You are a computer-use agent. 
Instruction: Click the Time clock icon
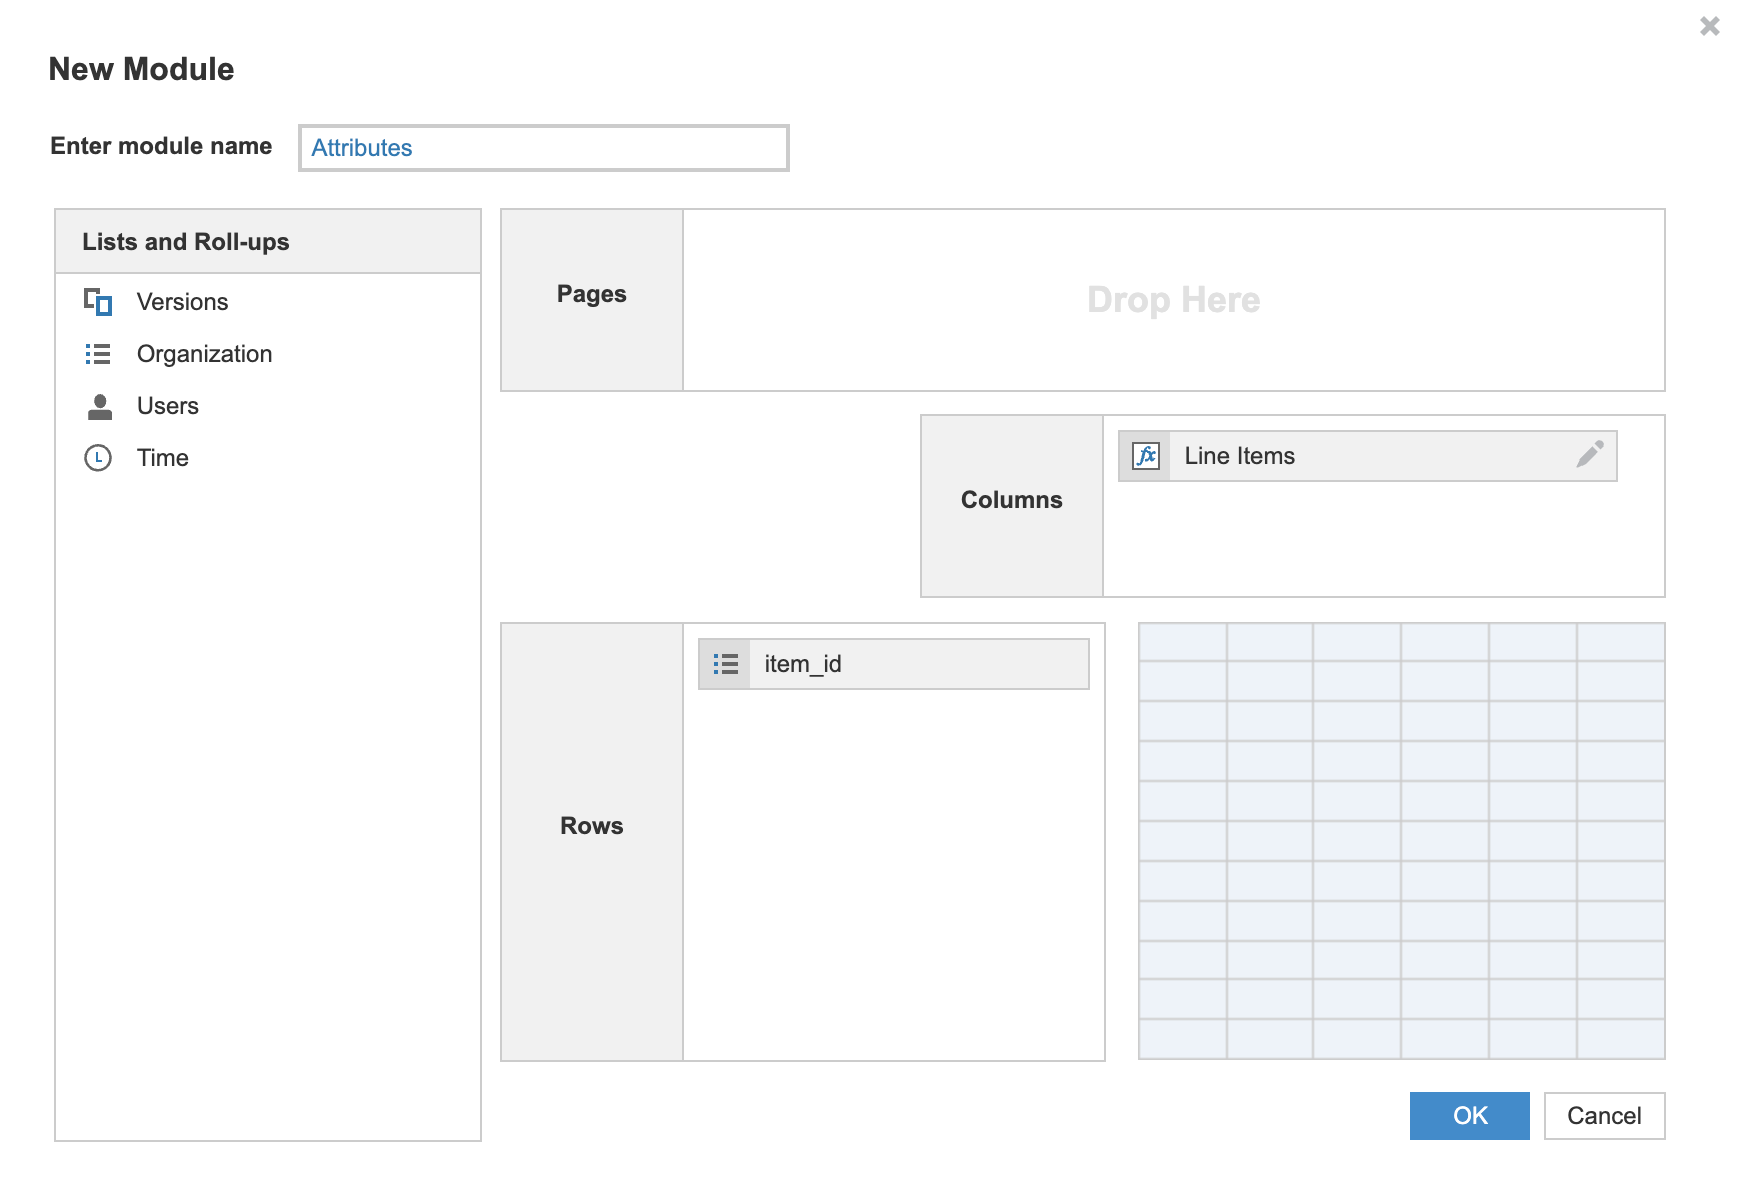98,457
